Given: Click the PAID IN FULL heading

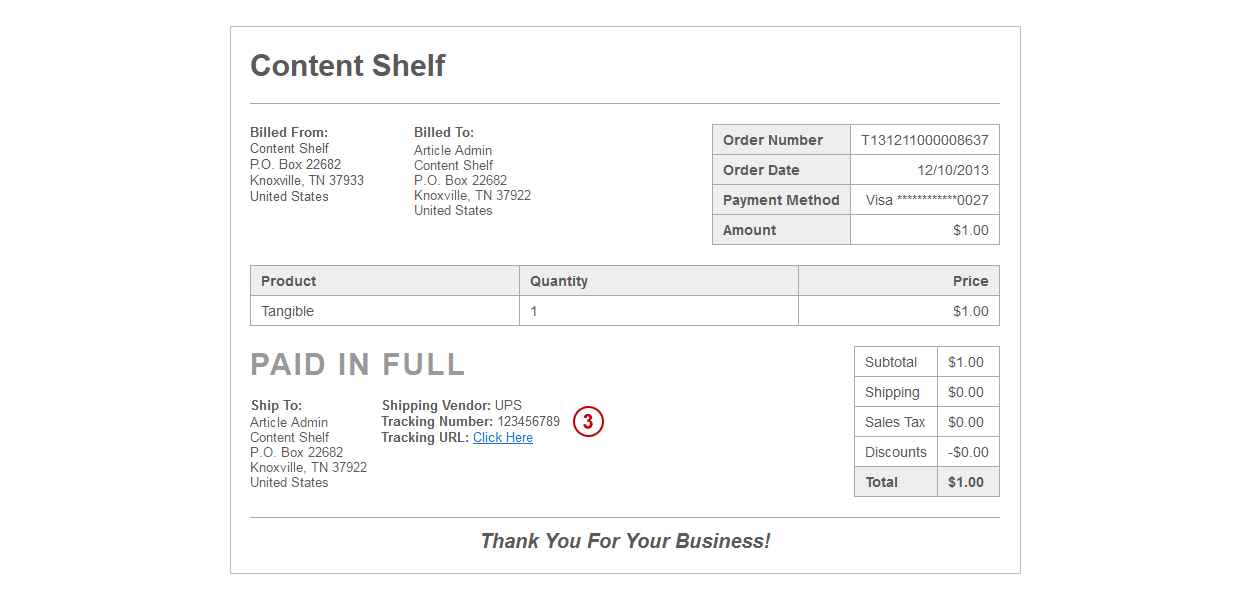Looking at the screenshot, I should [x=358, y=364].
